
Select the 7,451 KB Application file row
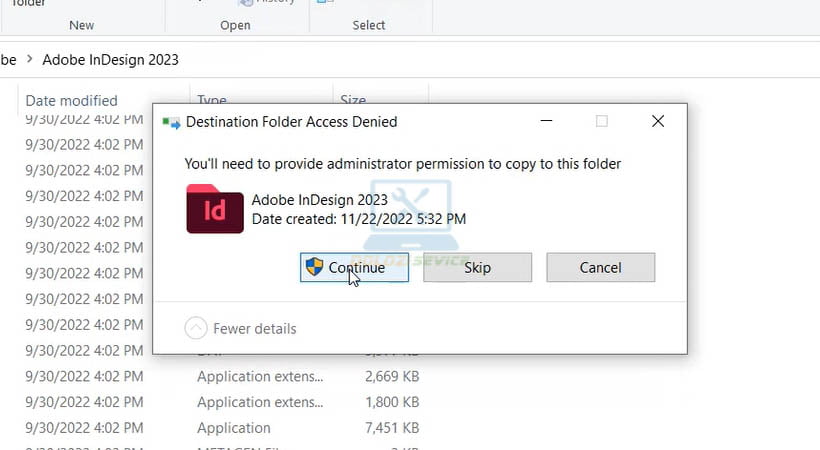(234, 428)
